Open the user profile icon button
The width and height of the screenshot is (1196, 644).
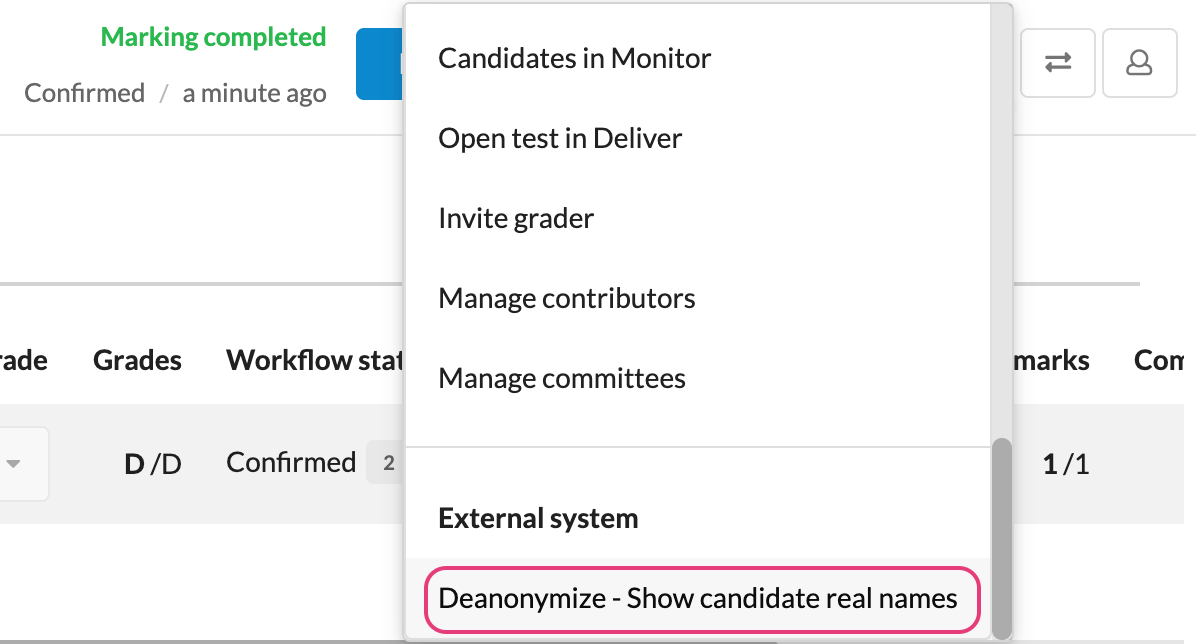point(1139,63)
